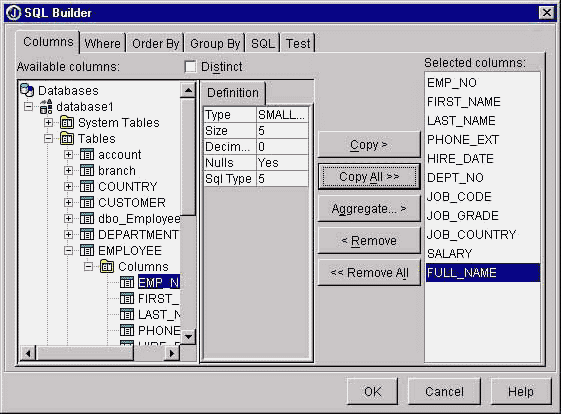This screenshot has height=414, width=561.
Task: Expand the account table node
Action: (x=68, y=155)
